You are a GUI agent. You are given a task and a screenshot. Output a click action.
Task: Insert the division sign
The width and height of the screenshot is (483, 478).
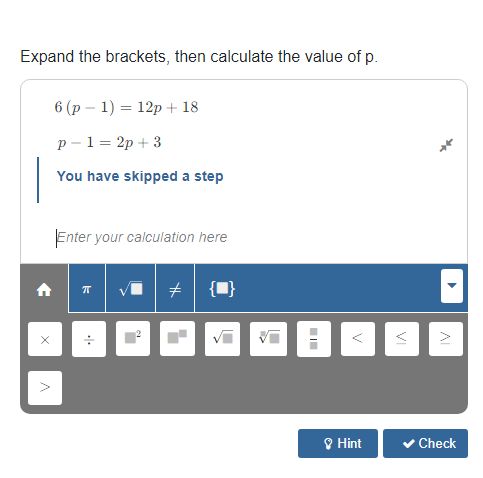[x=89, y=339]
